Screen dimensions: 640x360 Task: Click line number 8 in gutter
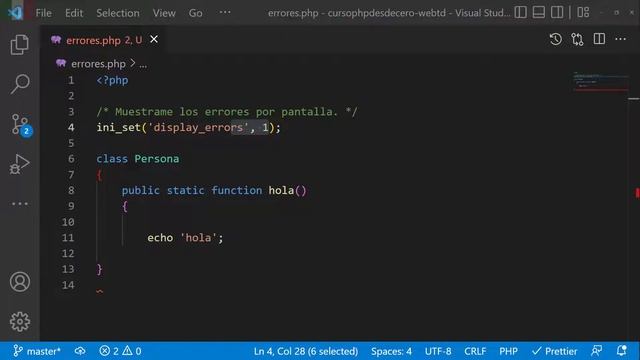[x=71, y=191]
